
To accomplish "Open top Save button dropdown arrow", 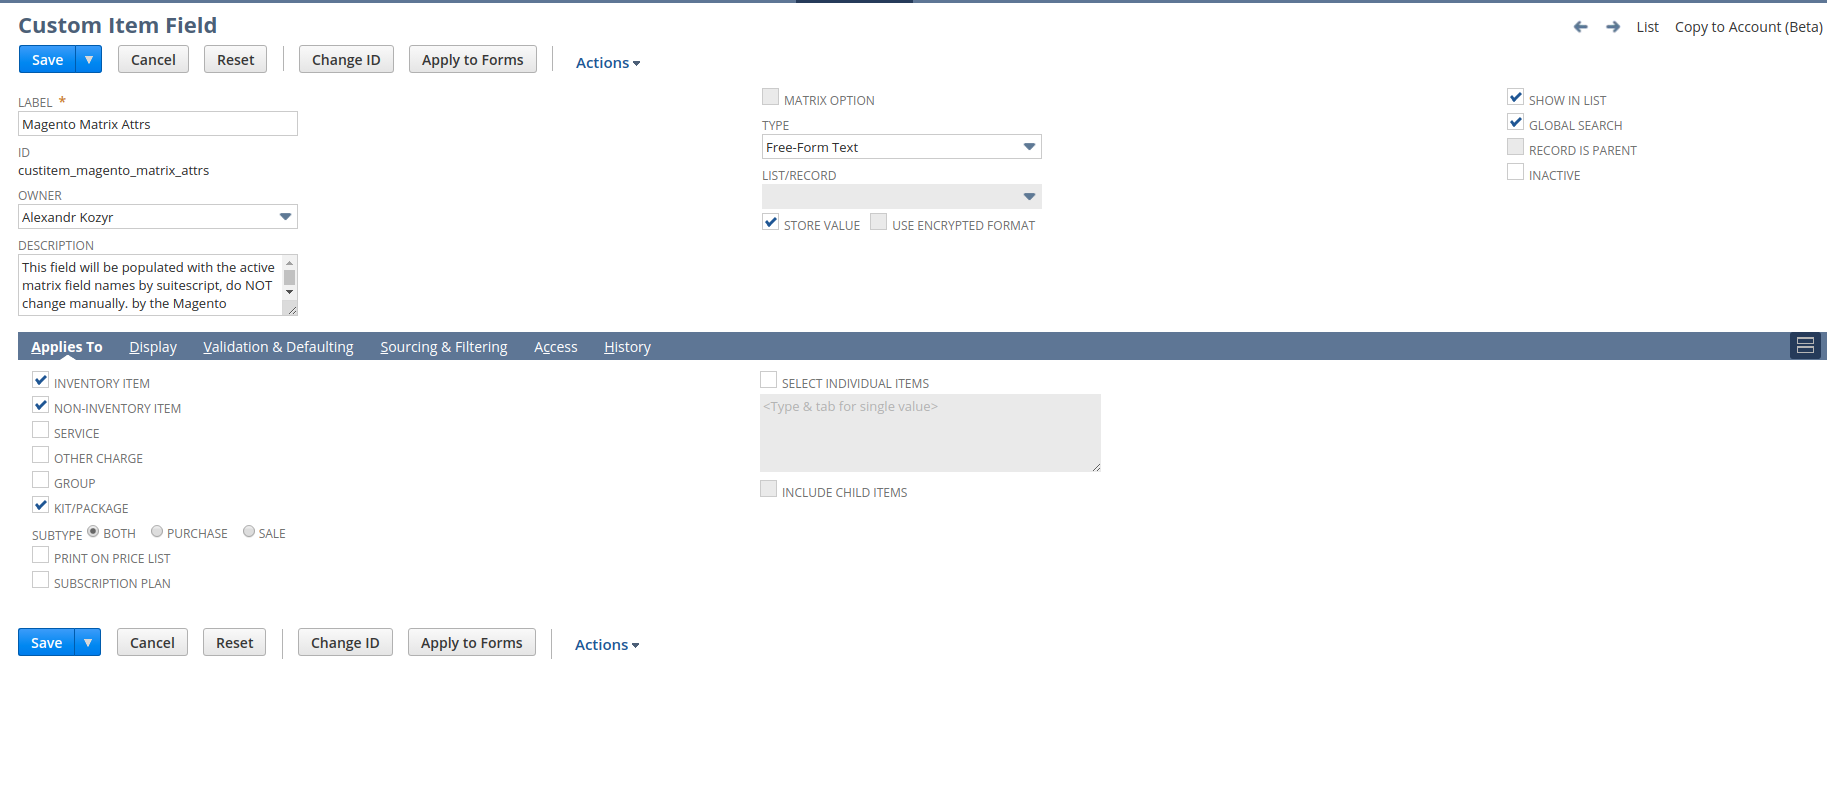I will coord(89,60).
